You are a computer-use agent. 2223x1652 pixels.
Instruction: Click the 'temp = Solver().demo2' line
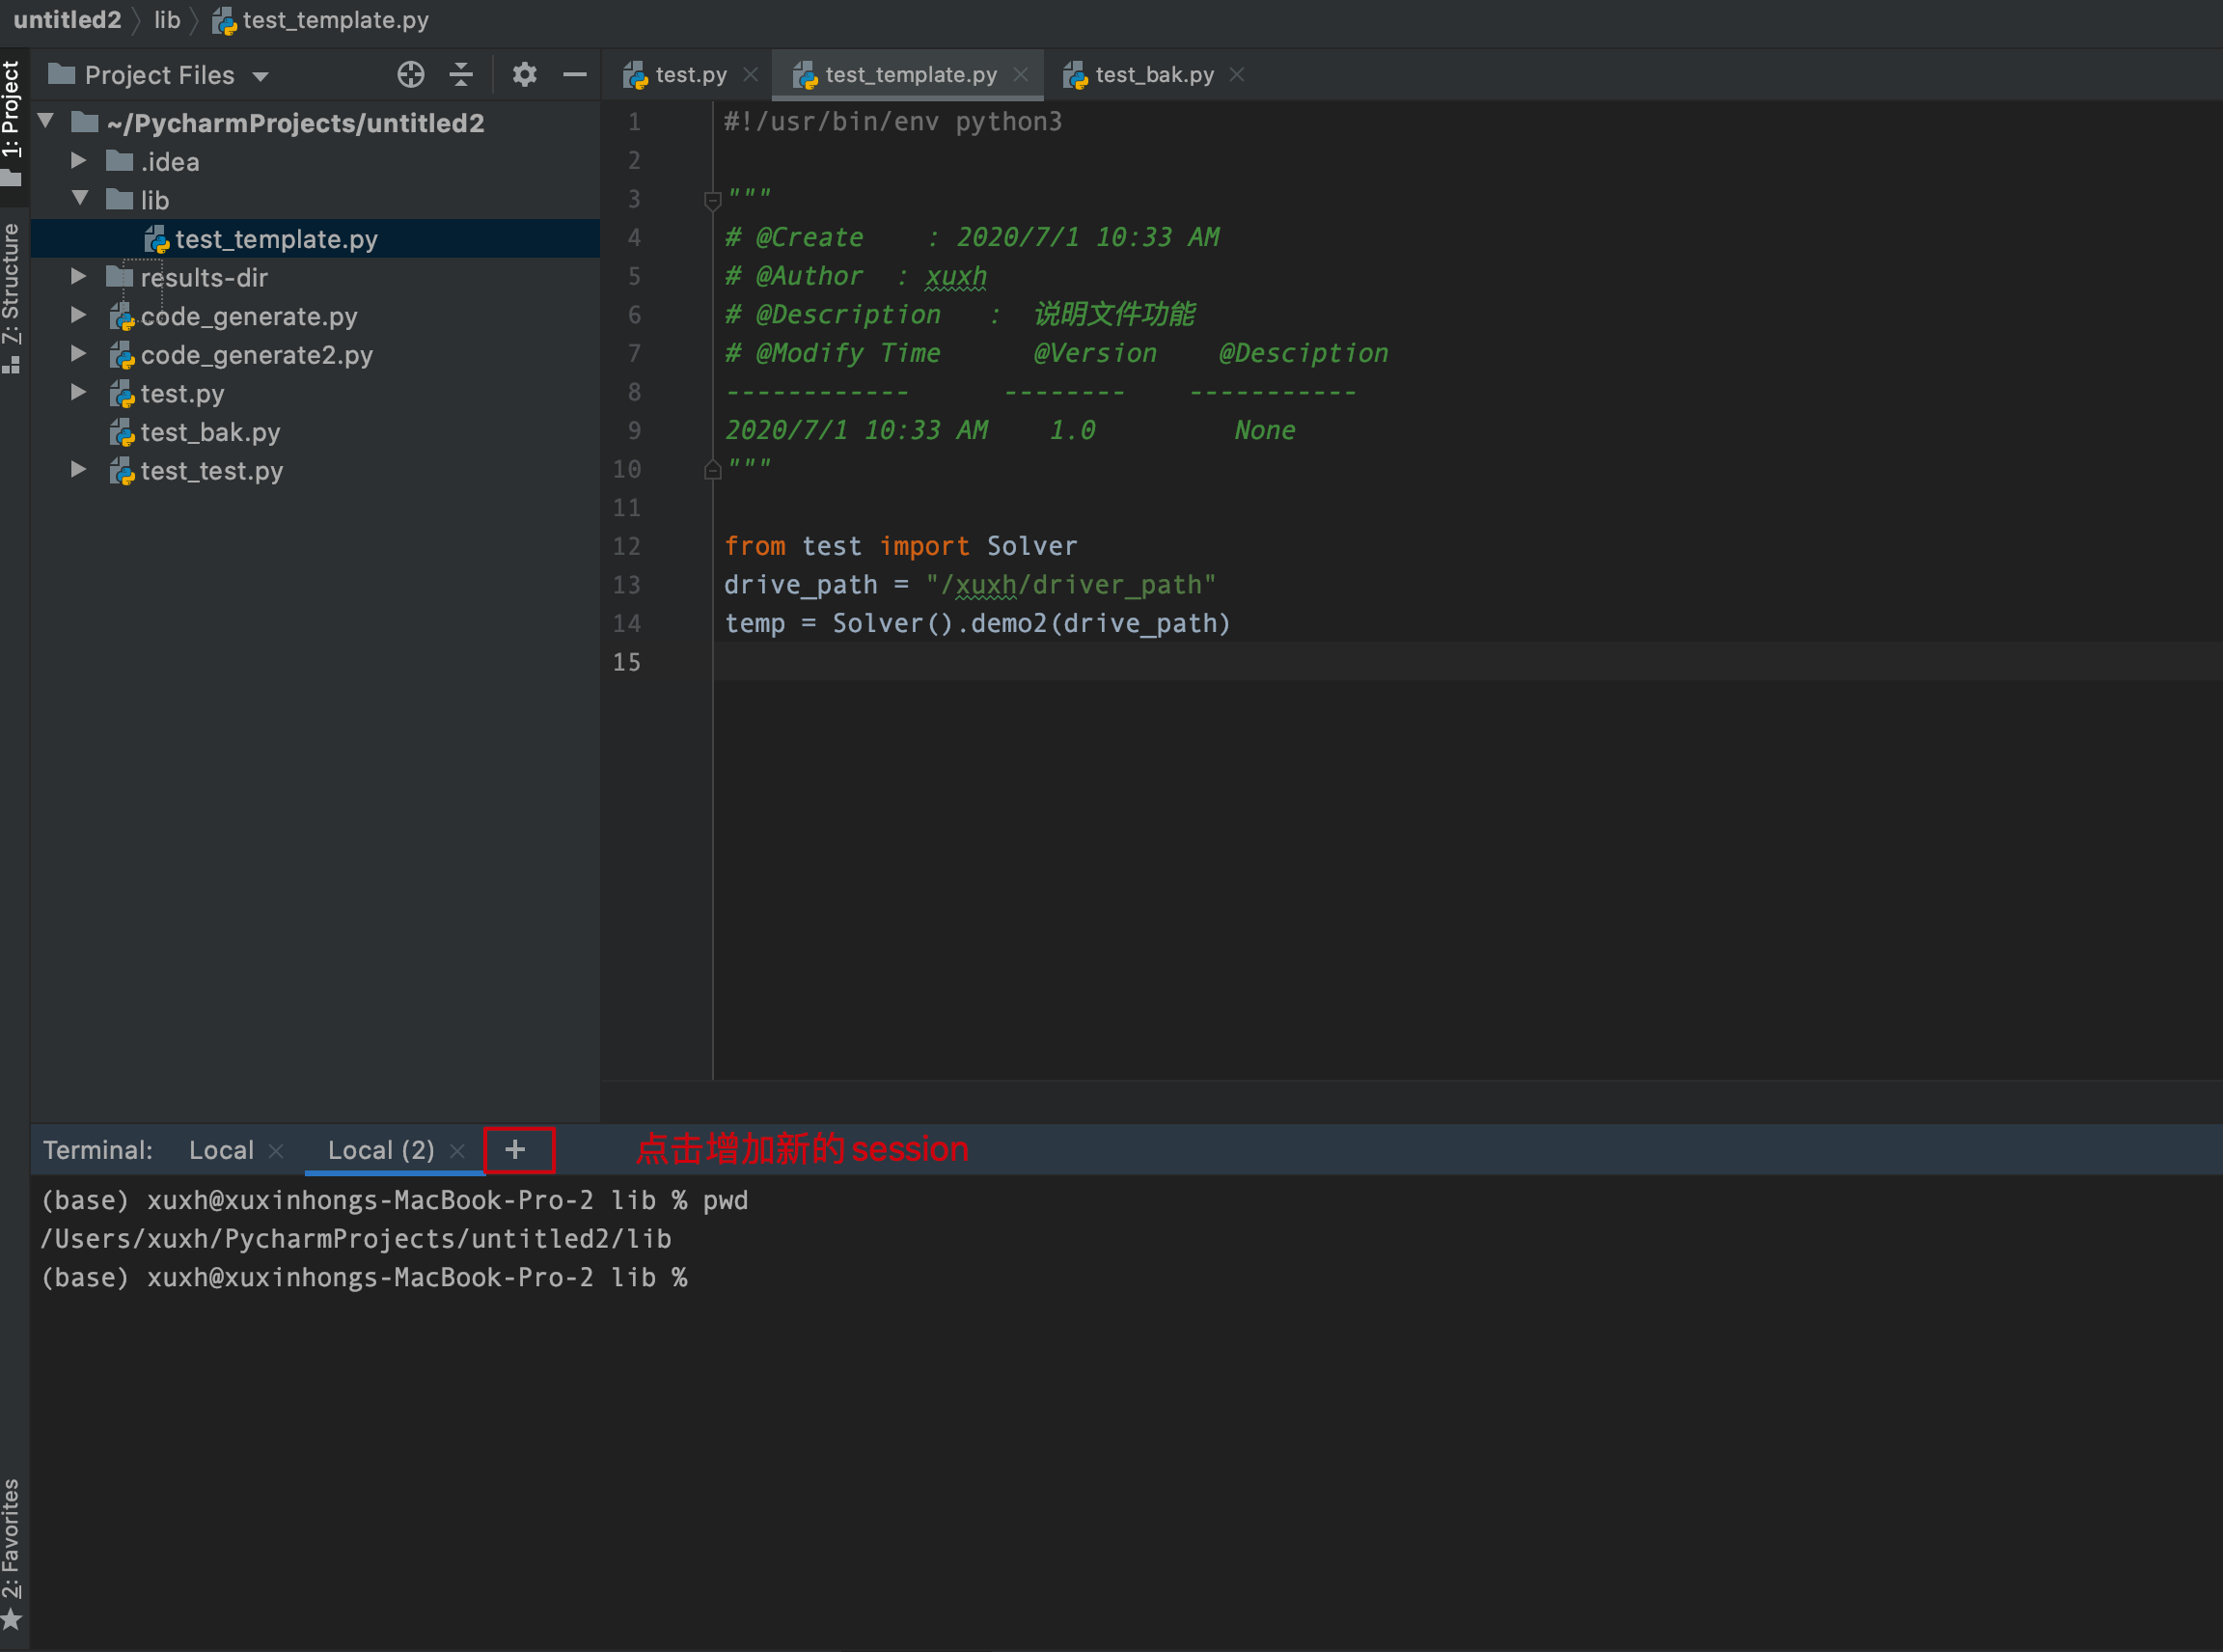pyautogui.click(x=977, y=623)
